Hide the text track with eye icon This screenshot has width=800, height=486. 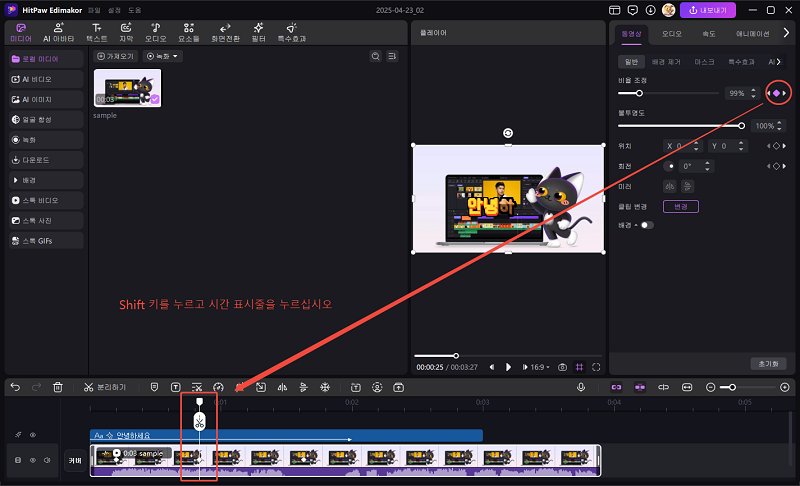[33, 435]
